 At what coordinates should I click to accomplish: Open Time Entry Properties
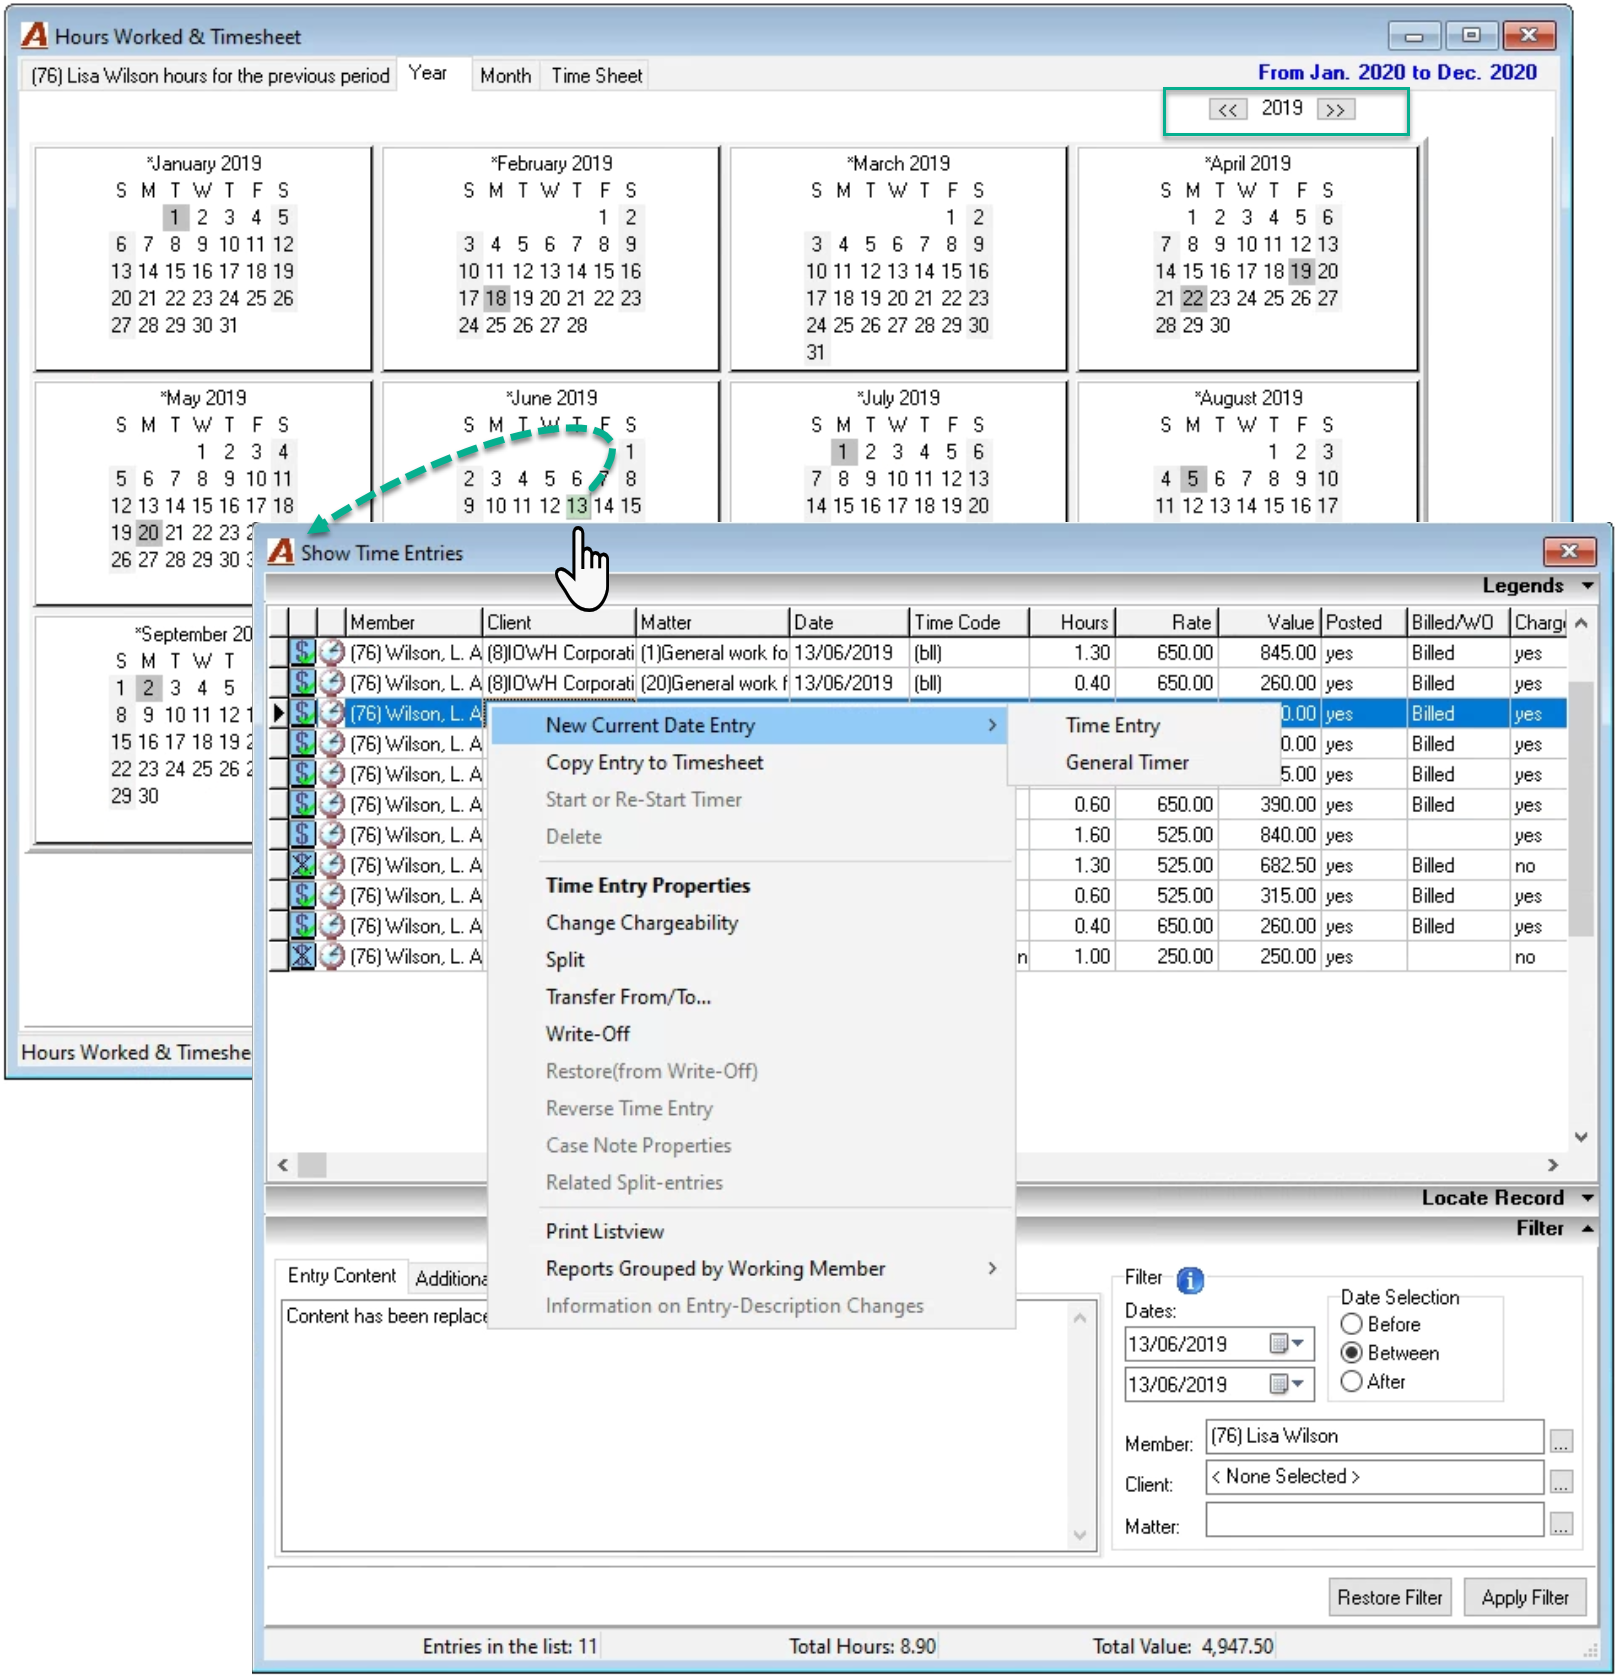pos(647,885)
